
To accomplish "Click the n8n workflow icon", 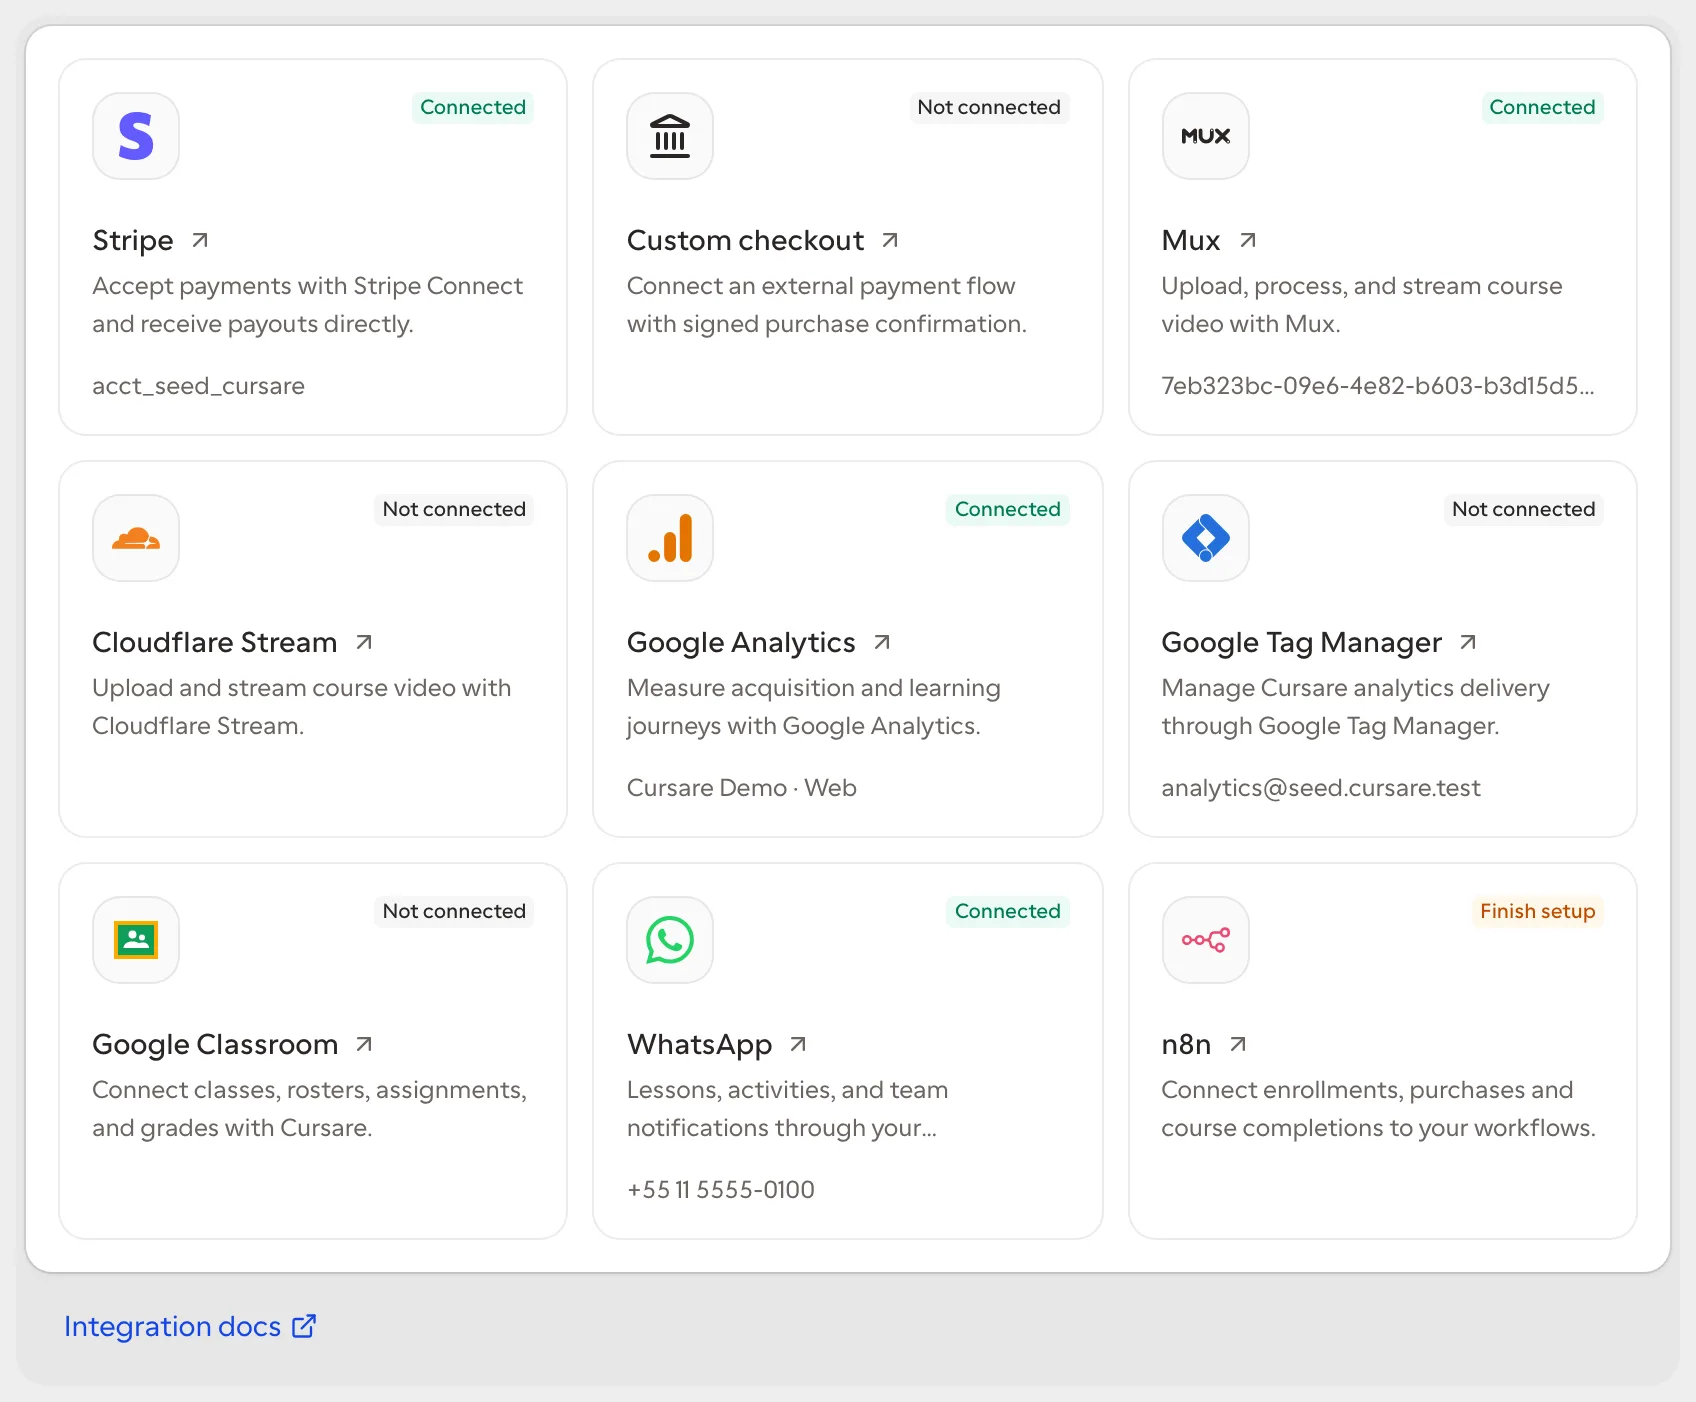I will coord(1205,940).
